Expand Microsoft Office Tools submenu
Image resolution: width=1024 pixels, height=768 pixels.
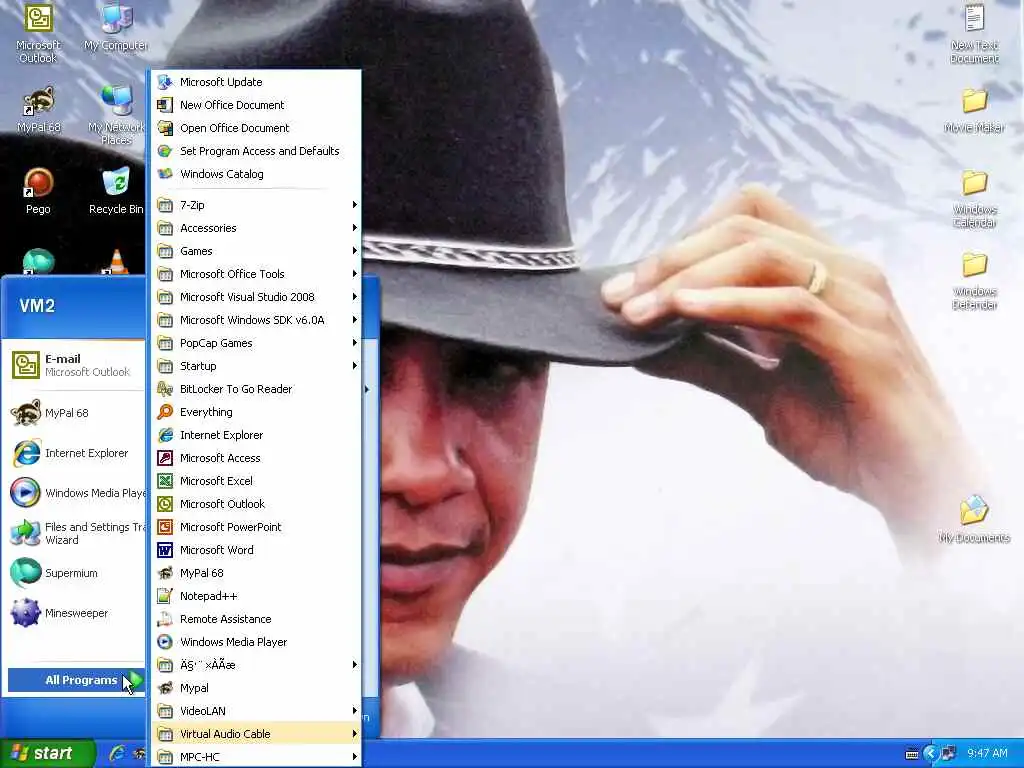256,274
